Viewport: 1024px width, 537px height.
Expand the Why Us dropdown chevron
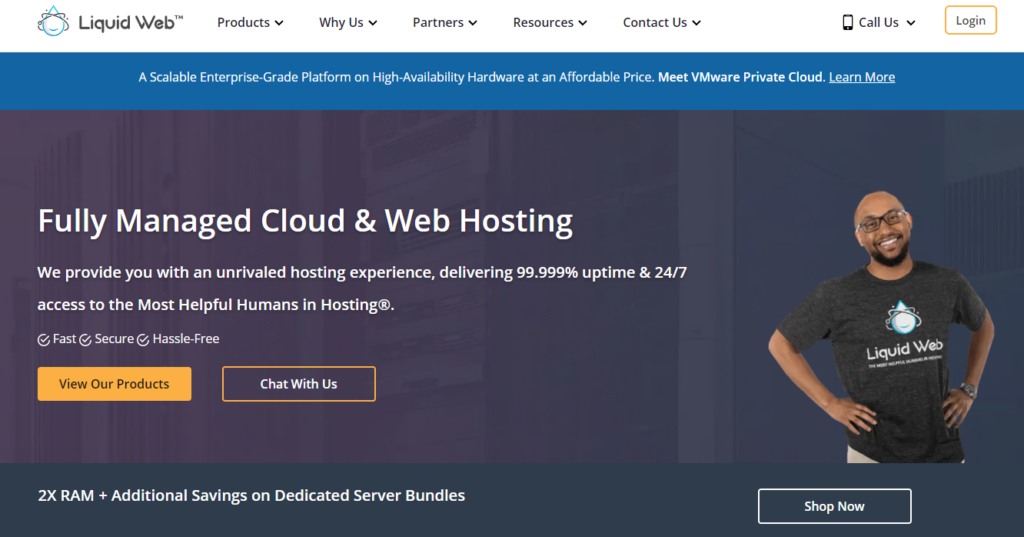point(373,23)
